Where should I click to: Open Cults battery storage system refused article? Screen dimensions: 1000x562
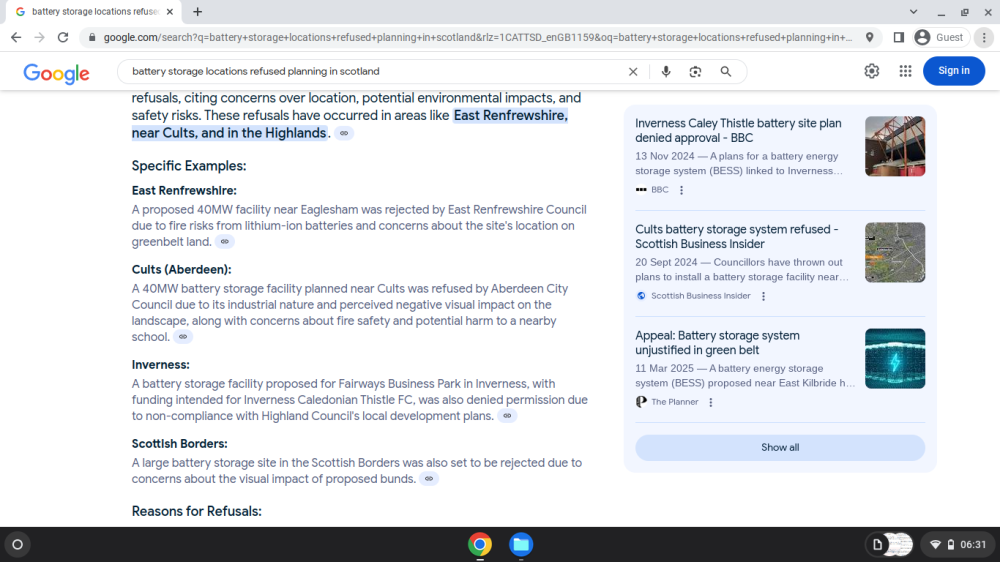pos(737,237)
